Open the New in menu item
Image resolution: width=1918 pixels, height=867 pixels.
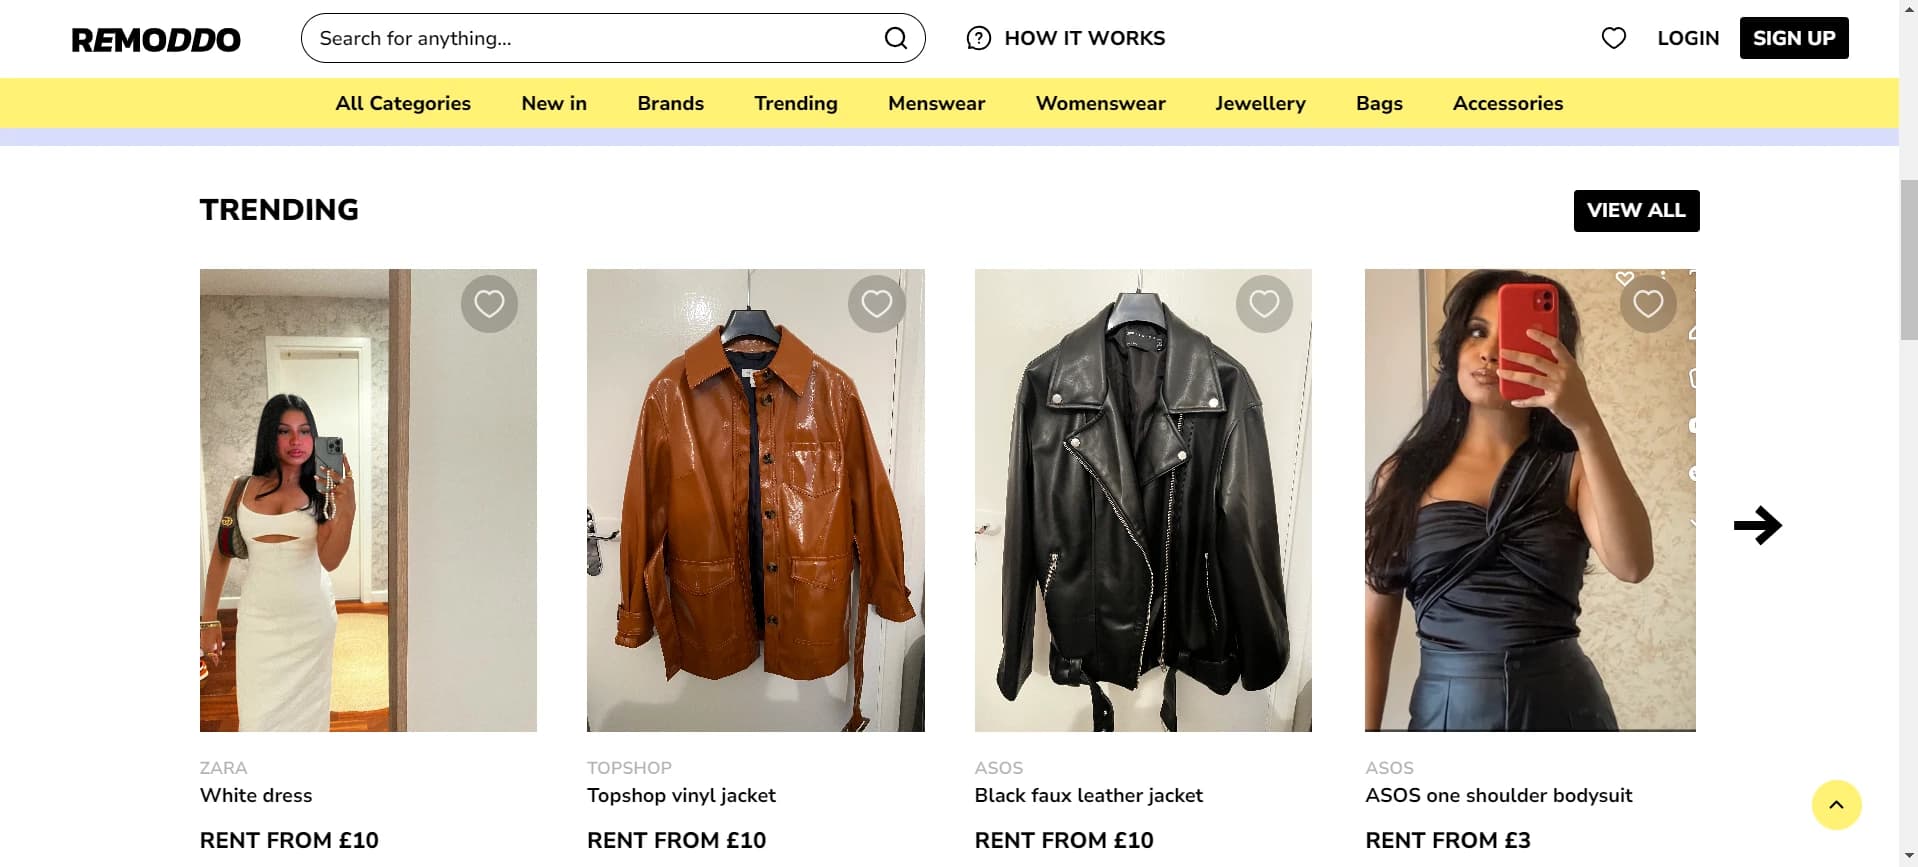(x=554, y=103)
